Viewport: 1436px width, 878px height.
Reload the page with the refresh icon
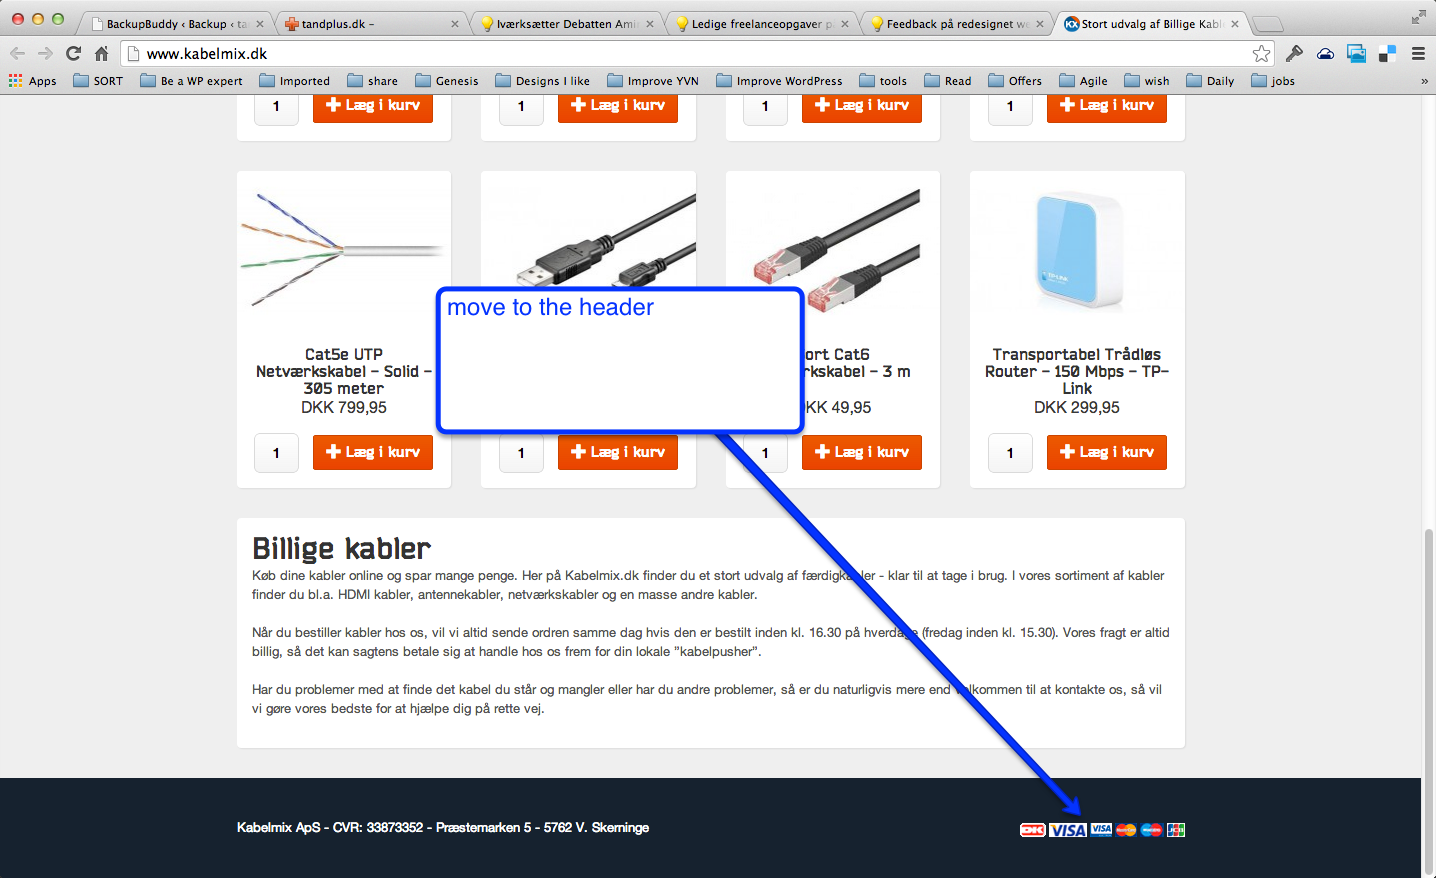click(x=73, y=53)
